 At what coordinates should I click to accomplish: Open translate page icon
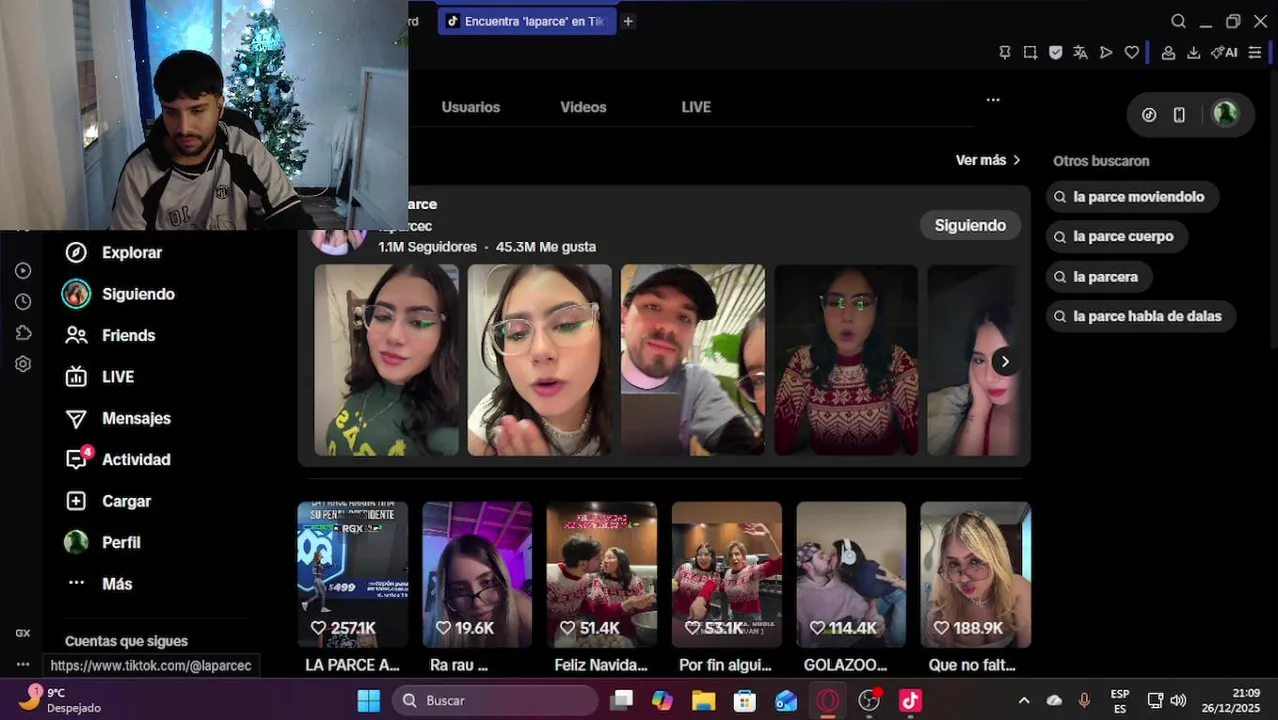click(1080, 53)
